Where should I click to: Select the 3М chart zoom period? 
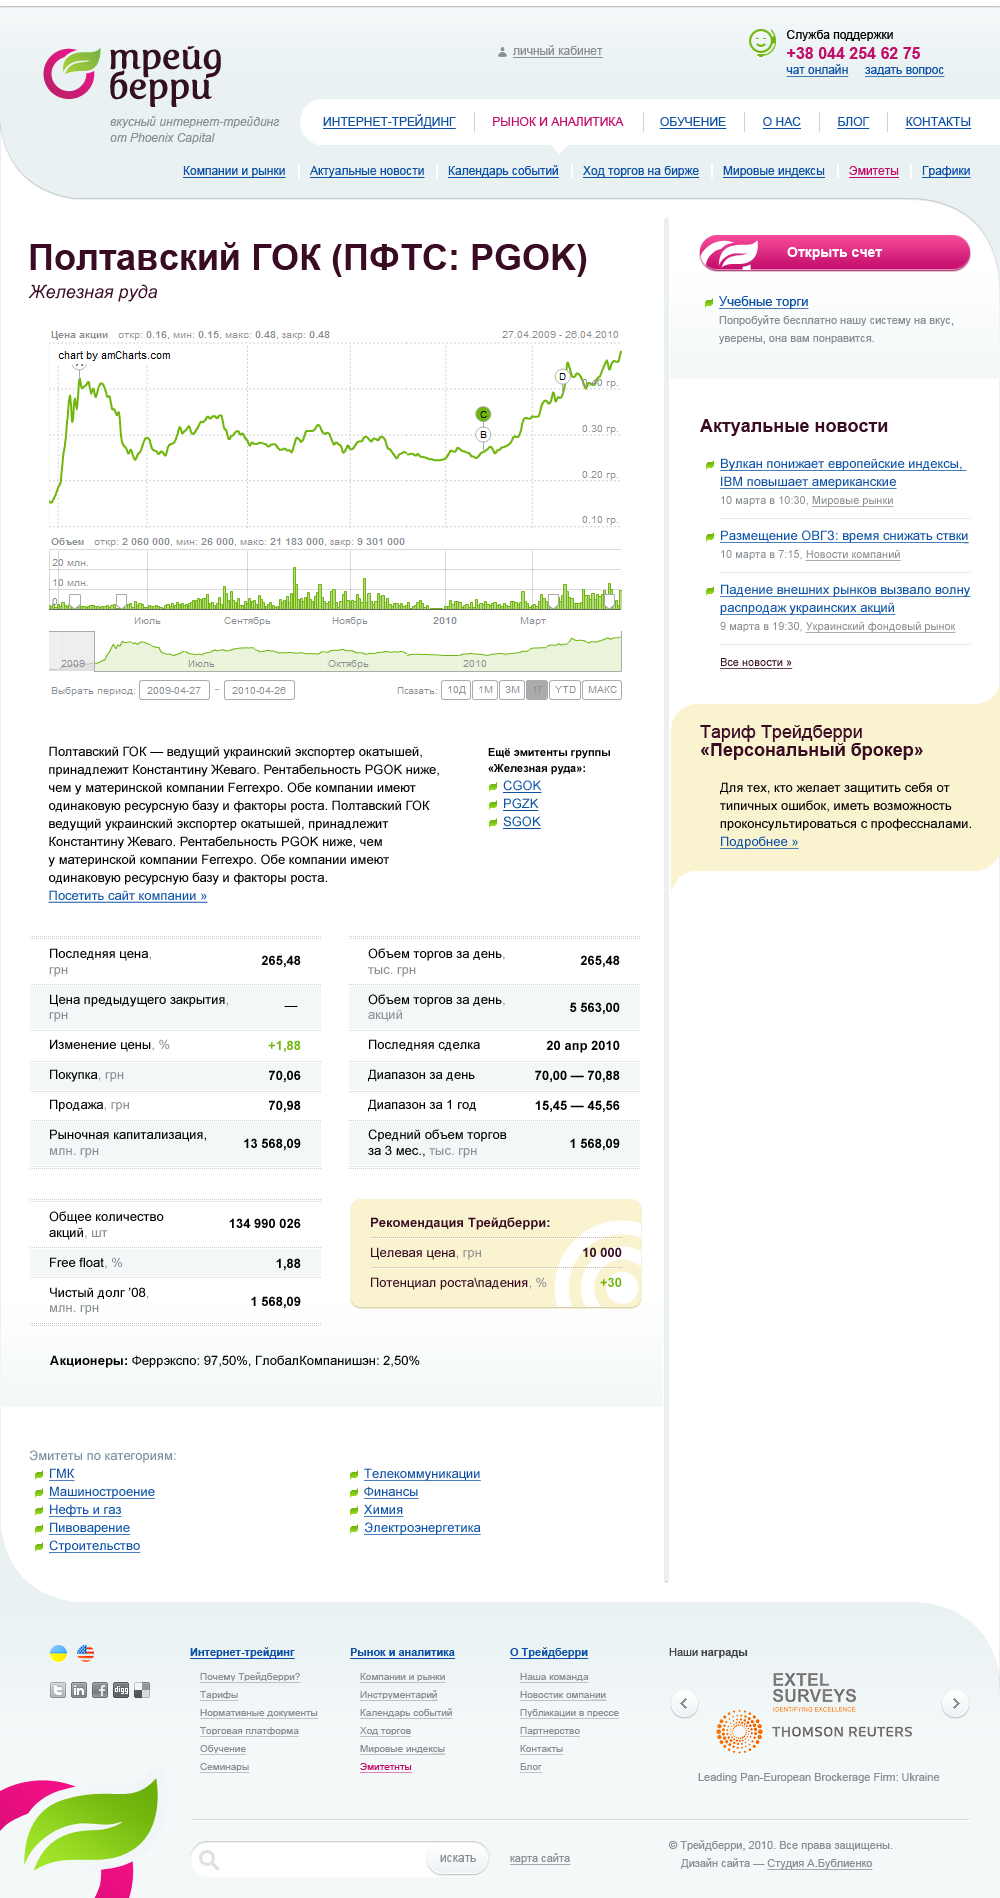[x=512, y=690]
